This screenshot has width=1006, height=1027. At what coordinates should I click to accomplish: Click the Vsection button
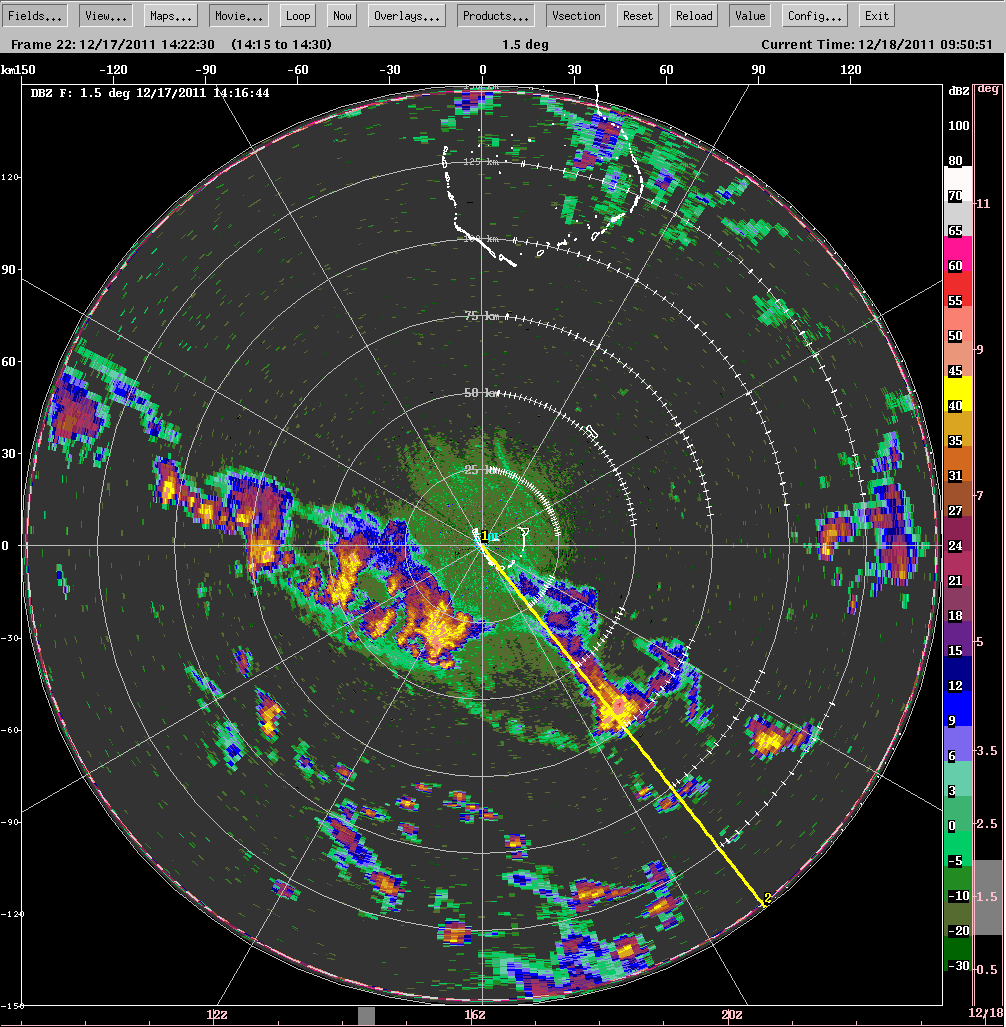coord(576,16)
